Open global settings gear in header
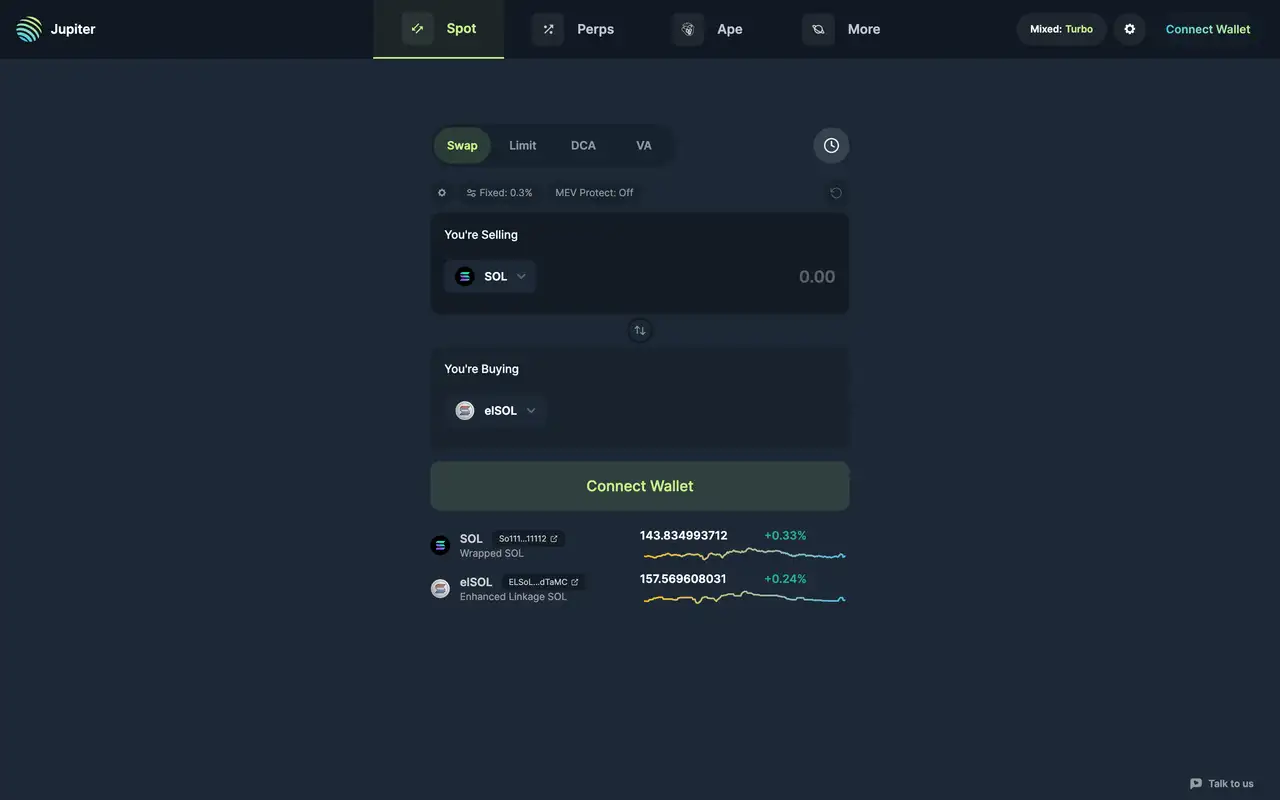This screenshot has height=800, width=1280. click(1129, 29)
